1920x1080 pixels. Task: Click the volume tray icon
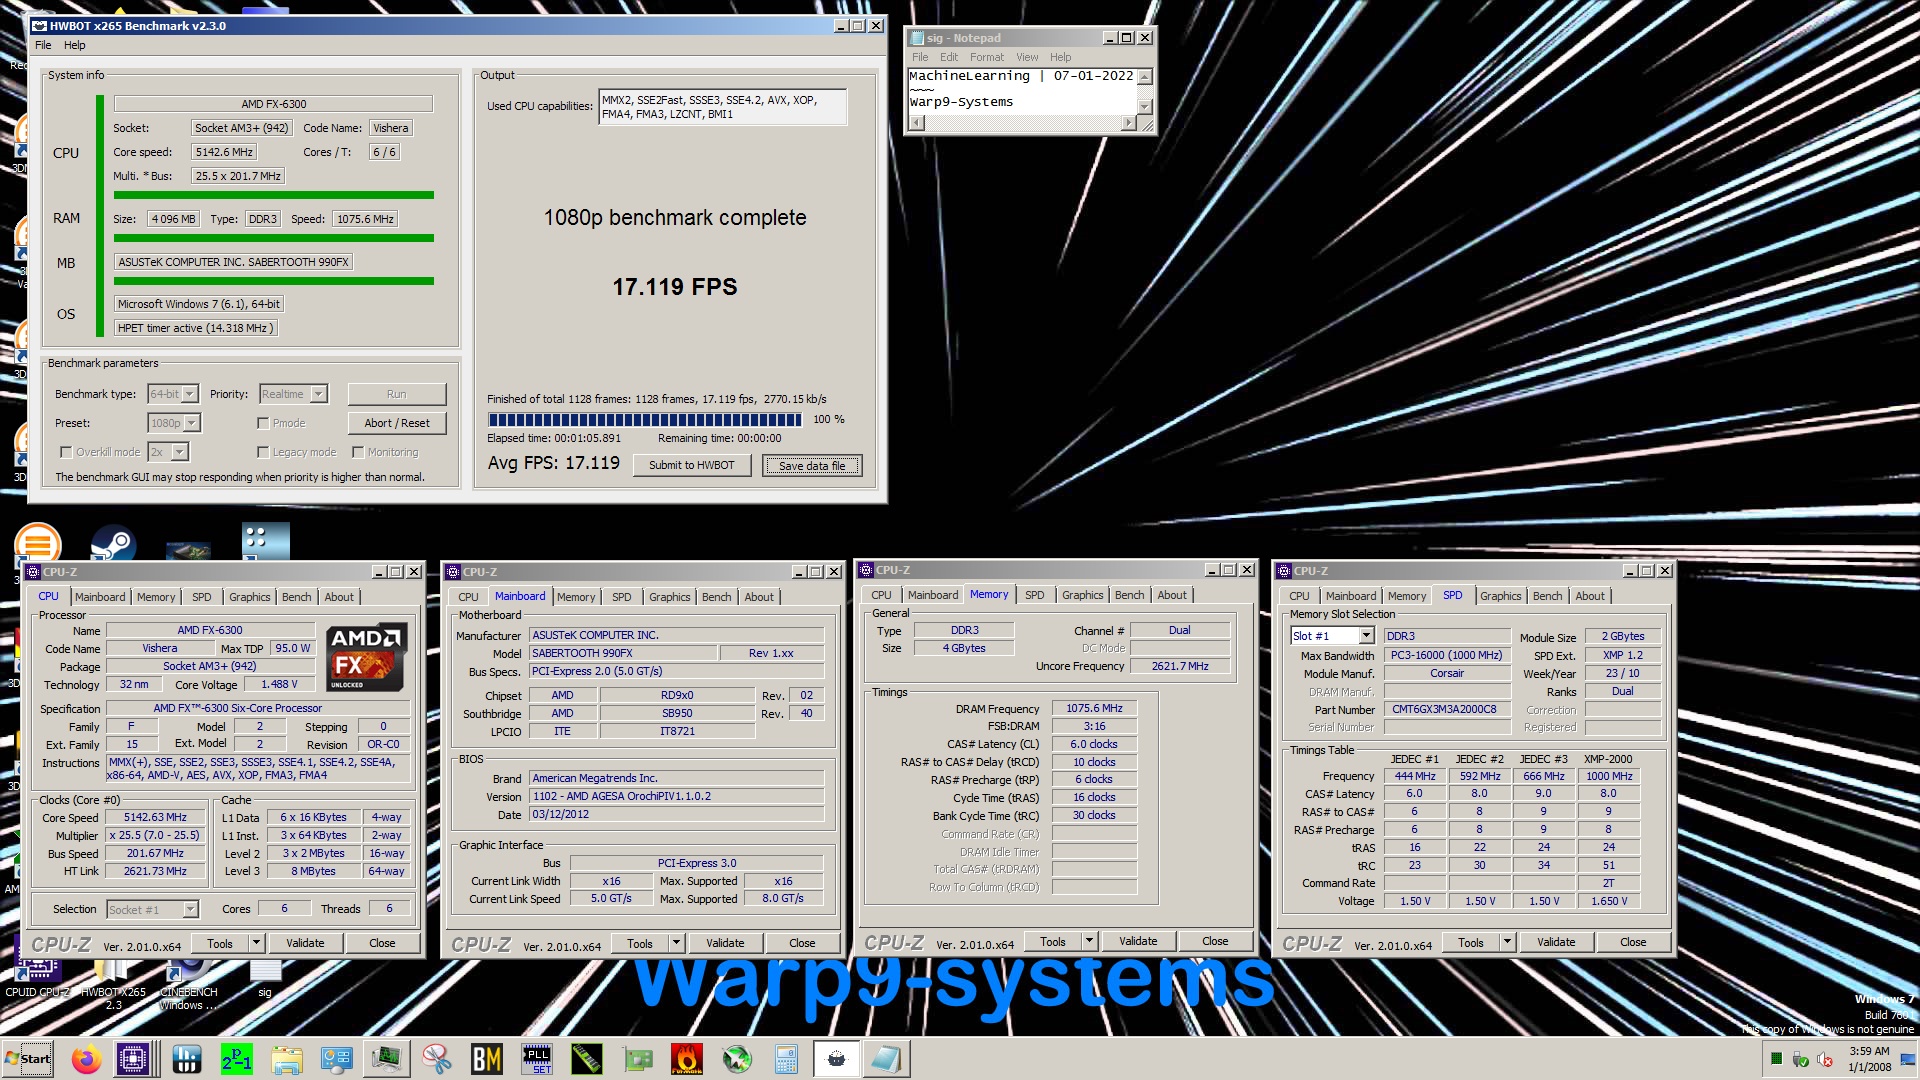tap(1825, 1059)
